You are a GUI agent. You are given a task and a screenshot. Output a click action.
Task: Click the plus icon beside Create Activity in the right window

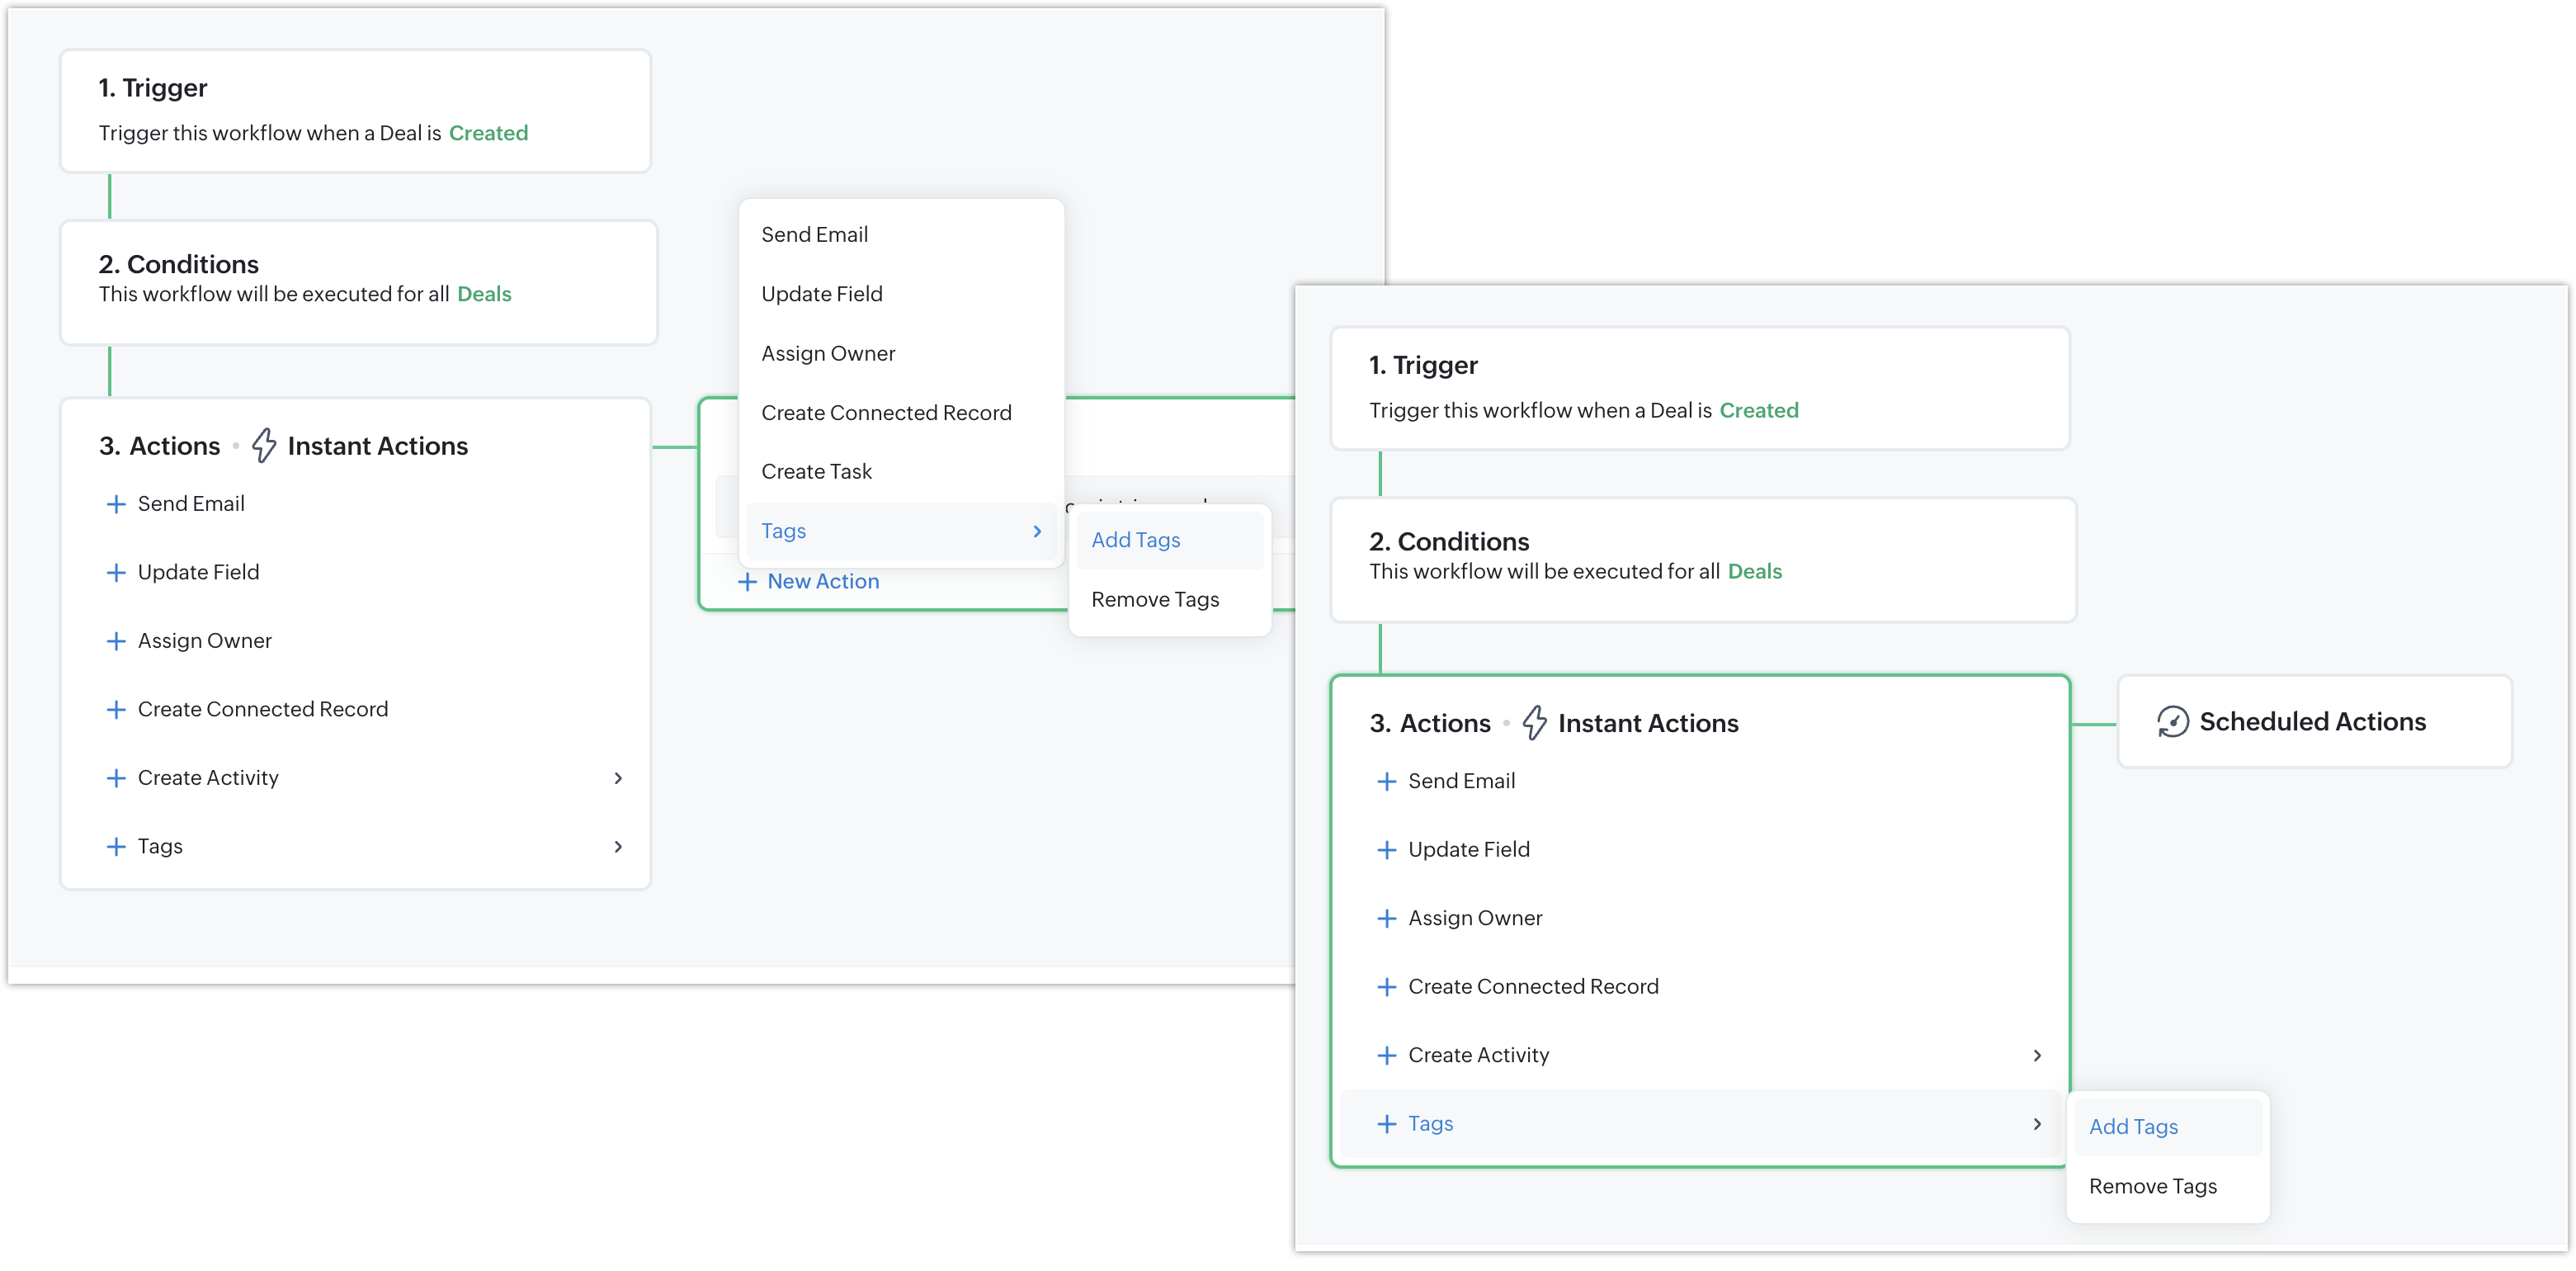(x=1386, y=1055)
